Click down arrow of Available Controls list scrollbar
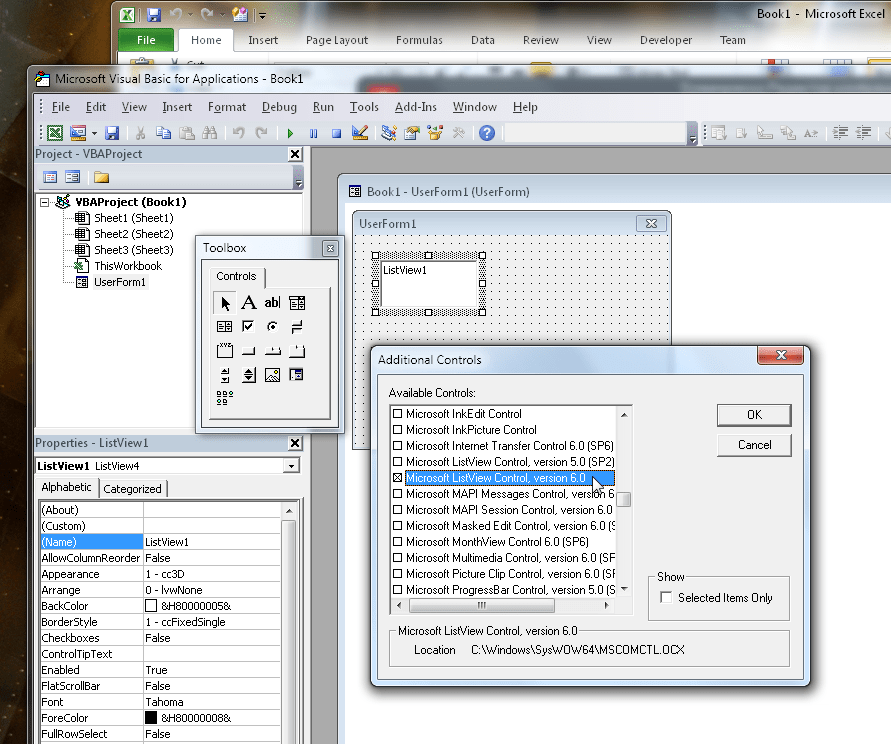 pyautogui.click(x=624, y=589)
